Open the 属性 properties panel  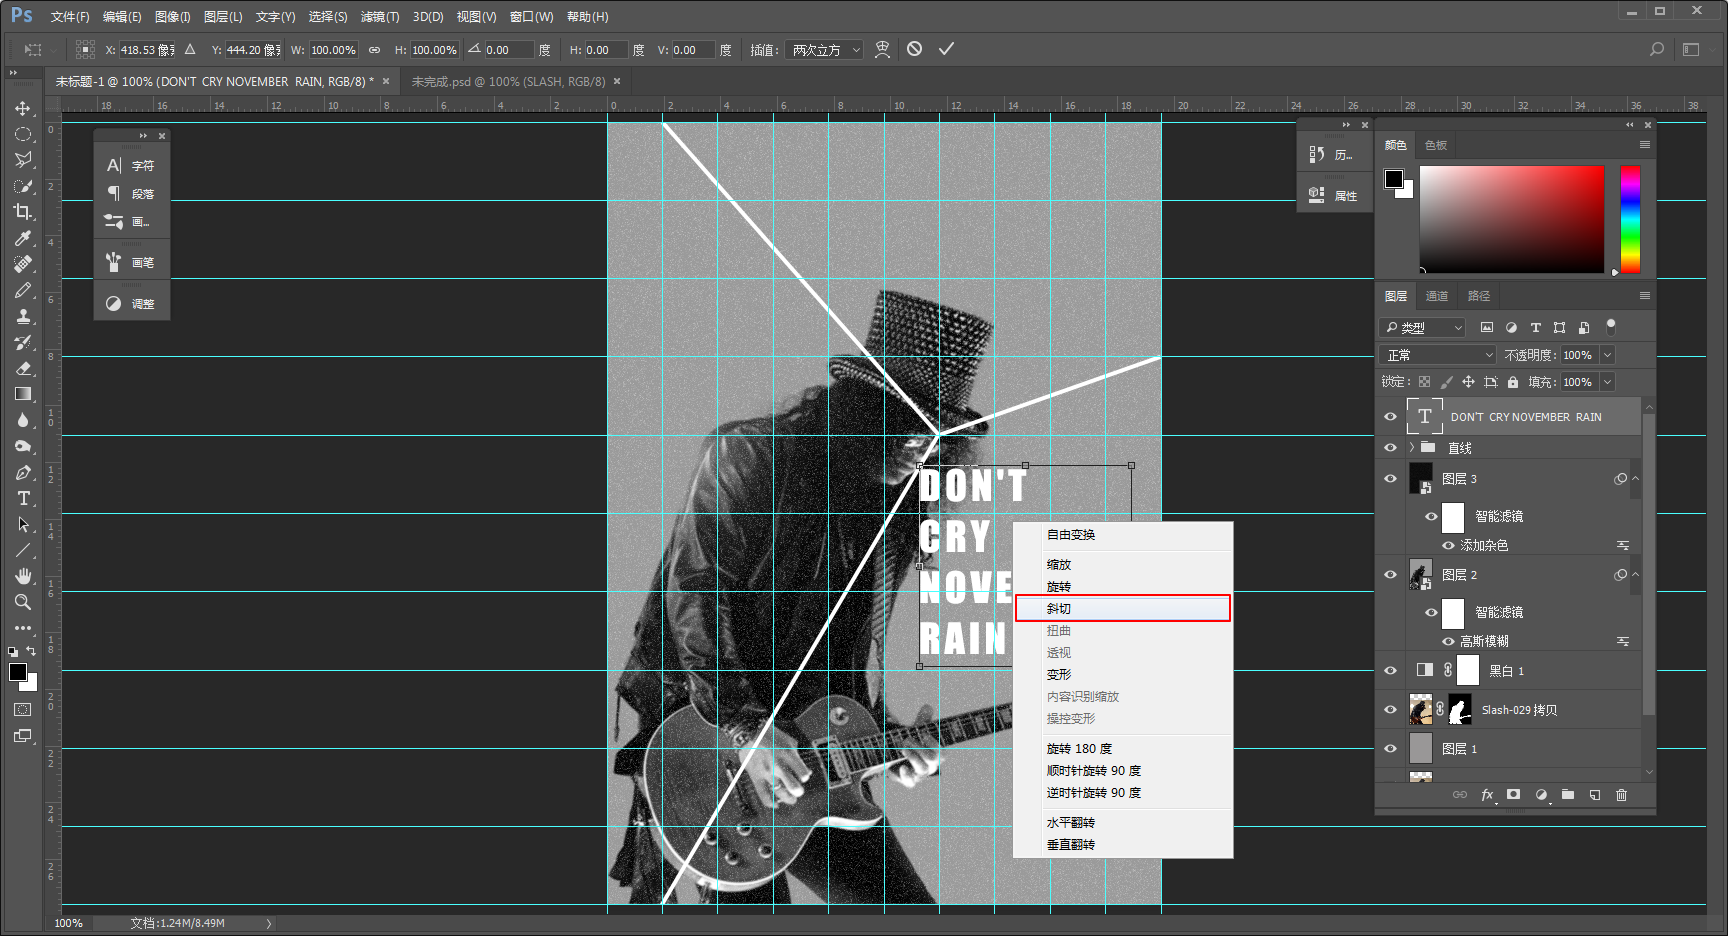click(1333, 195)
